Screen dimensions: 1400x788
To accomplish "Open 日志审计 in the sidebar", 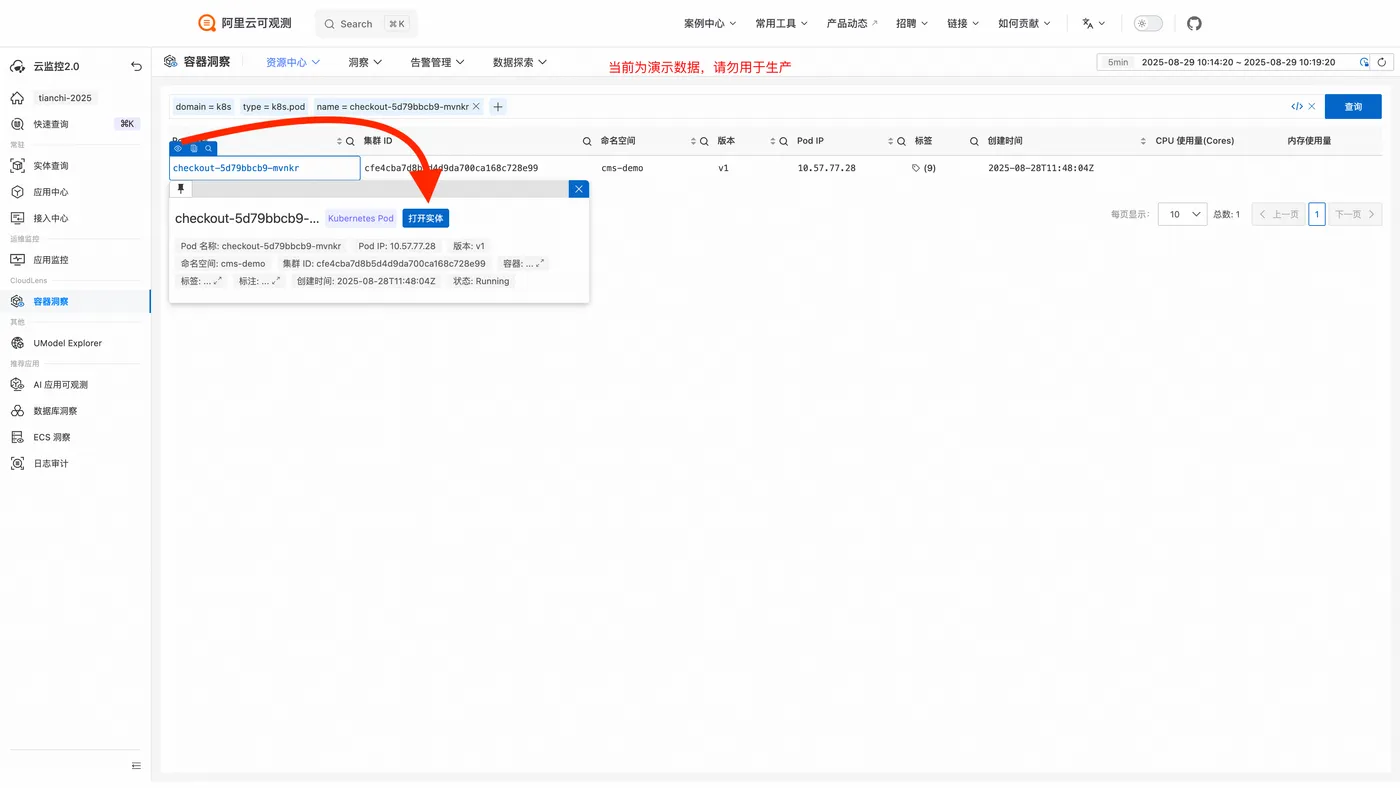I will 51,463.
